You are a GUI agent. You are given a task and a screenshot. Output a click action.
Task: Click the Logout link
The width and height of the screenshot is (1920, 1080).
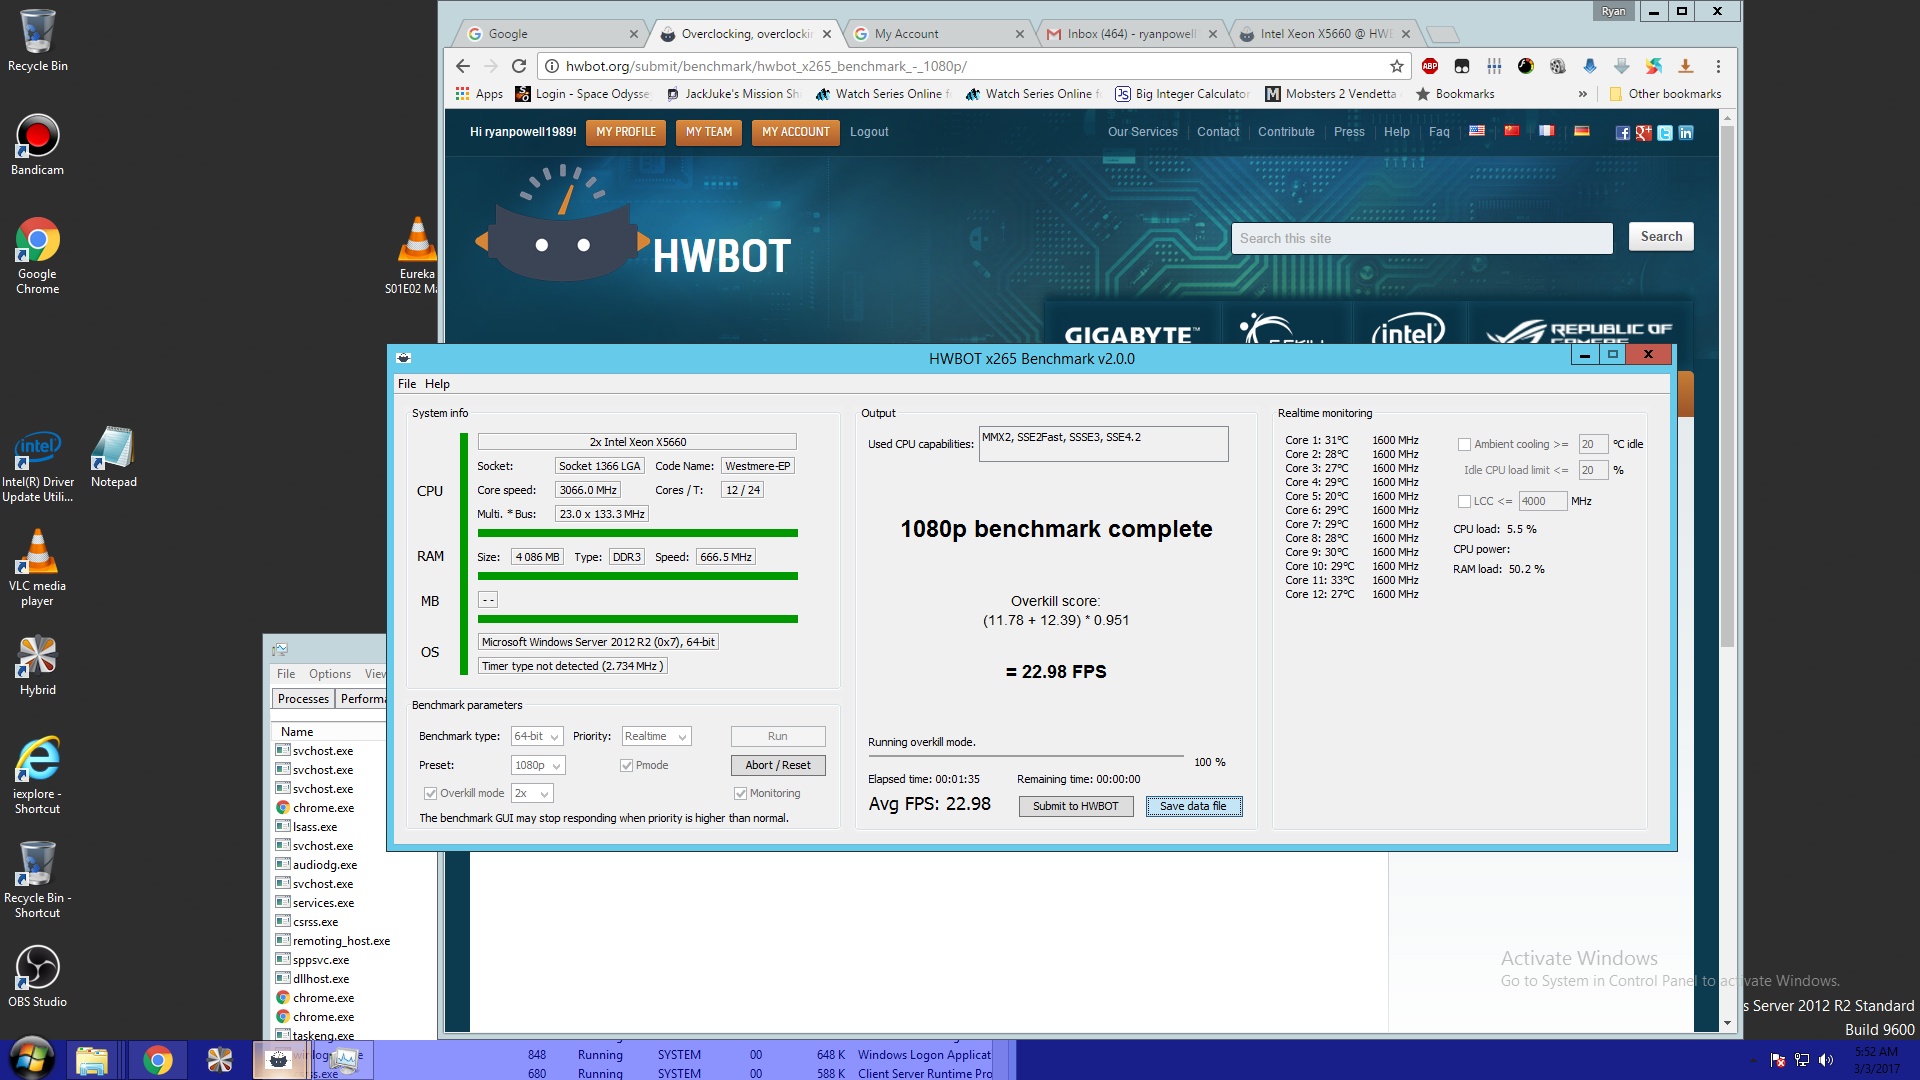(869, 132)
